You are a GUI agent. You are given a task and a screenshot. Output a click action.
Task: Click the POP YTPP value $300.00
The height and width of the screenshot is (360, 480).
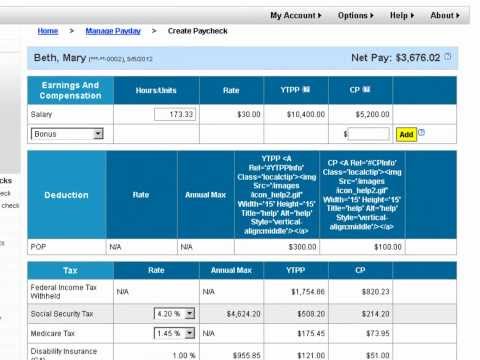302,247
